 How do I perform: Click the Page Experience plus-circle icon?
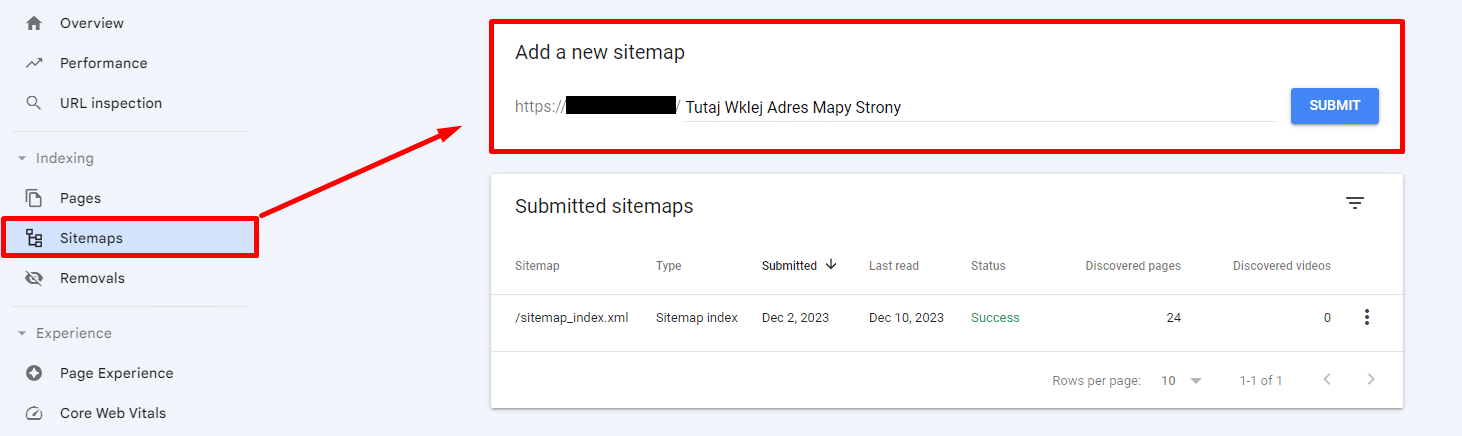pyautogui.click(x=34, y=373)
